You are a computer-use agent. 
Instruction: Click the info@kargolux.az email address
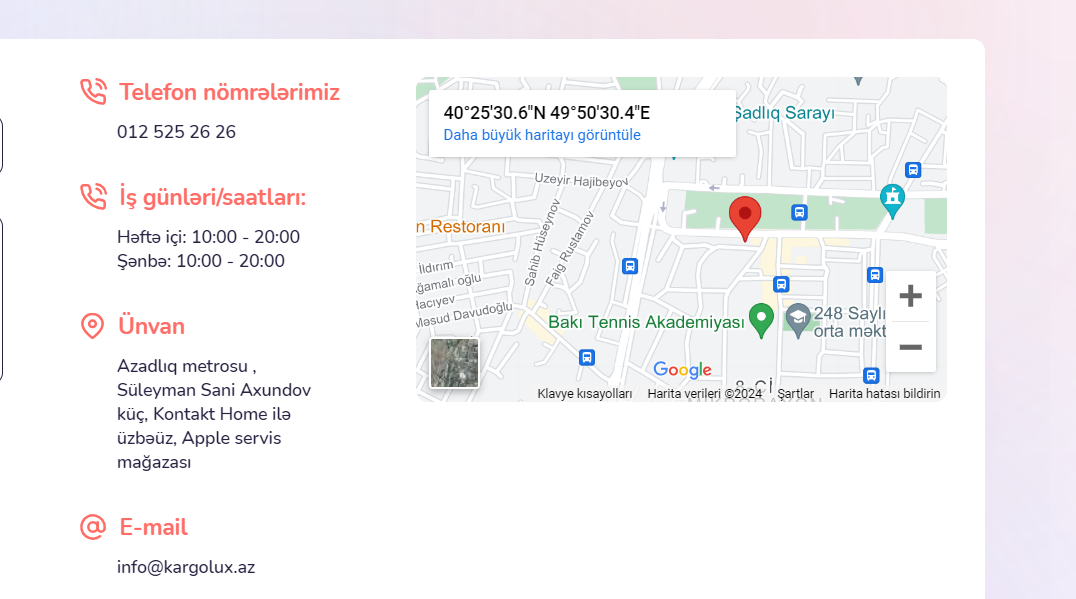click(186, 567)
